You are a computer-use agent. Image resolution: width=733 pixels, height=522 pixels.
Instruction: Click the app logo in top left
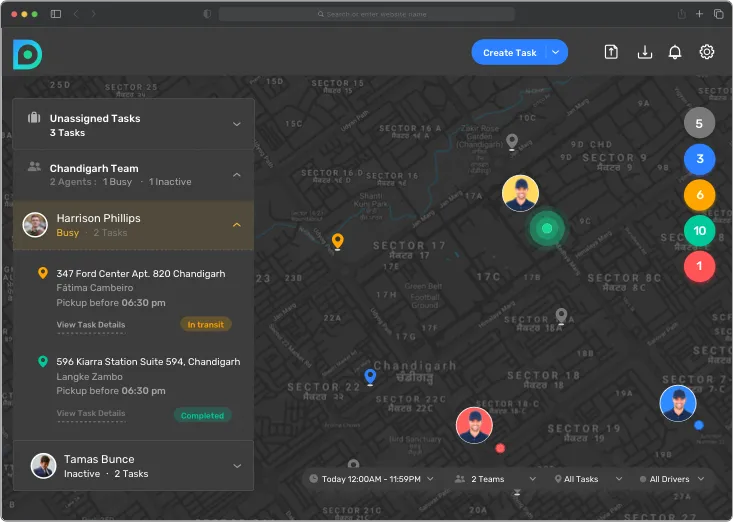pyautogui.click(x=27, y=55)
